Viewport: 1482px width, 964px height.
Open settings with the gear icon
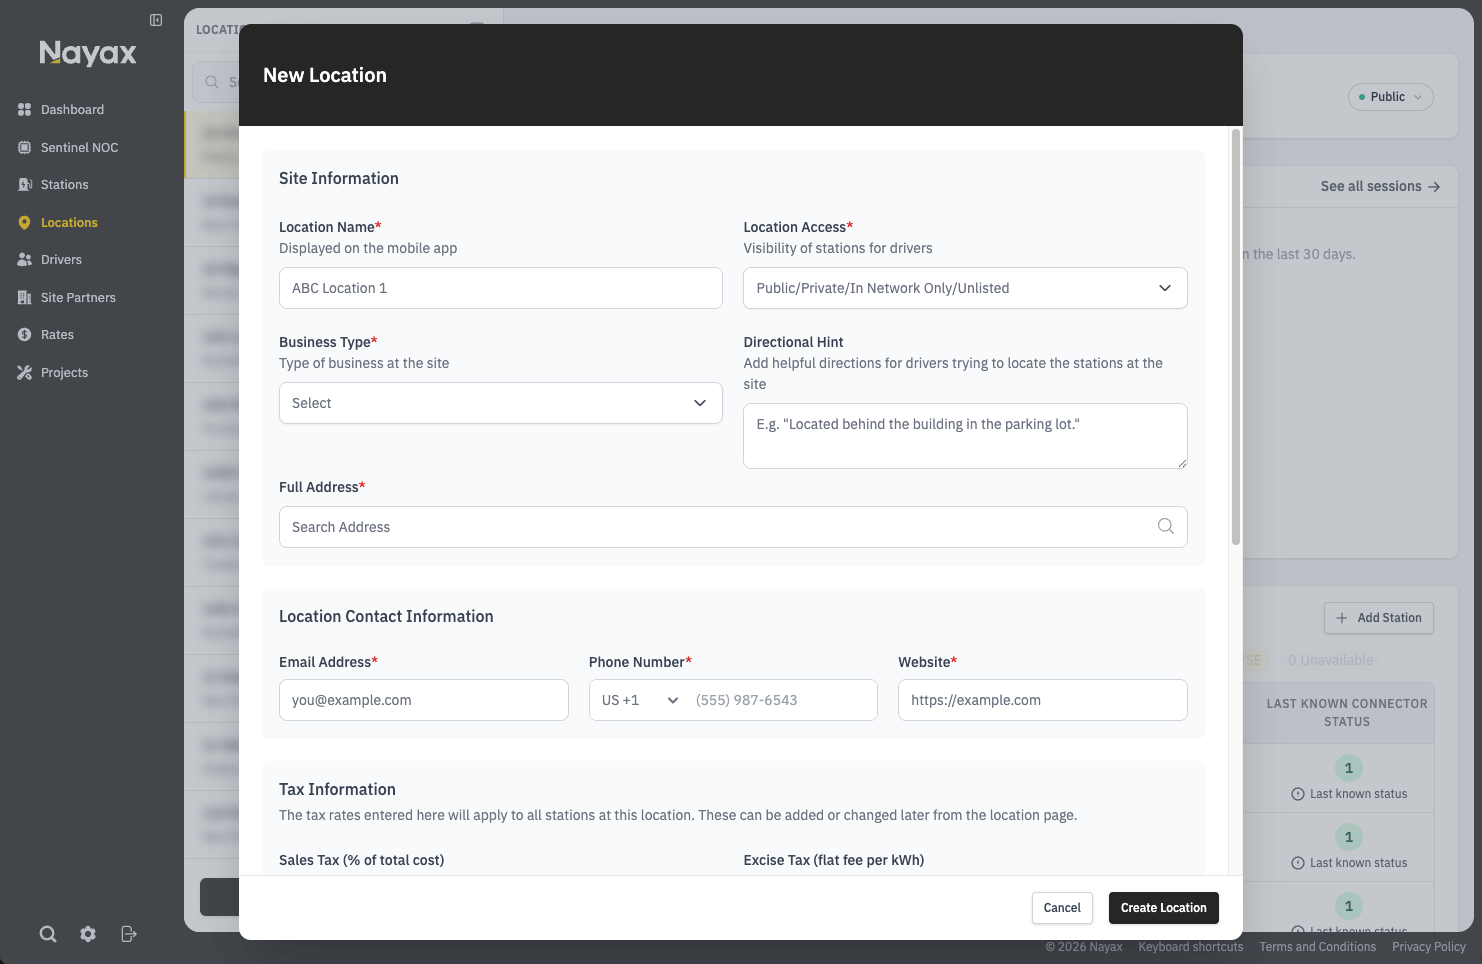88,934
